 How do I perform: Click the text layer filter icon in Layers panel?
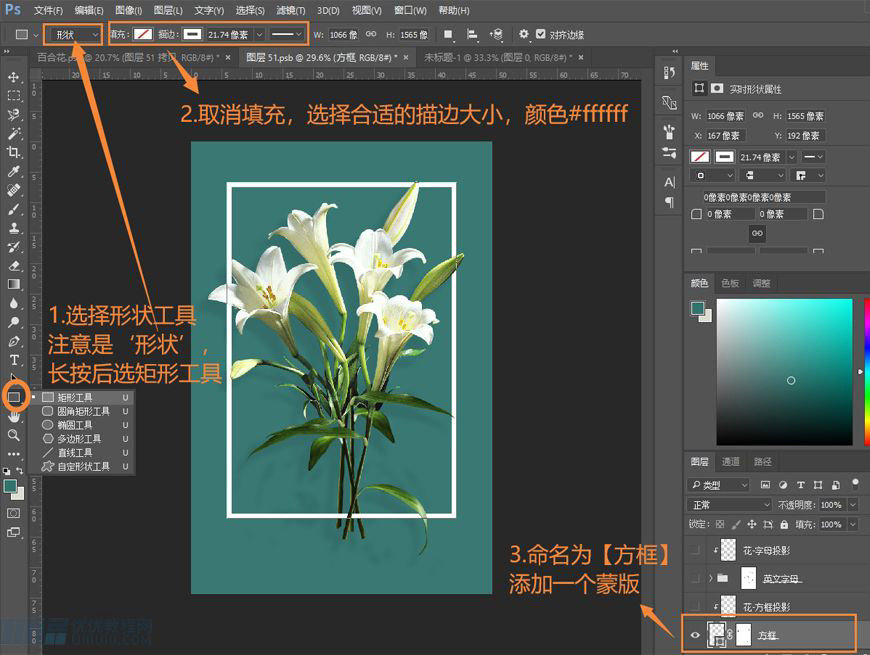pyautogui.click(x=800, y=486)
